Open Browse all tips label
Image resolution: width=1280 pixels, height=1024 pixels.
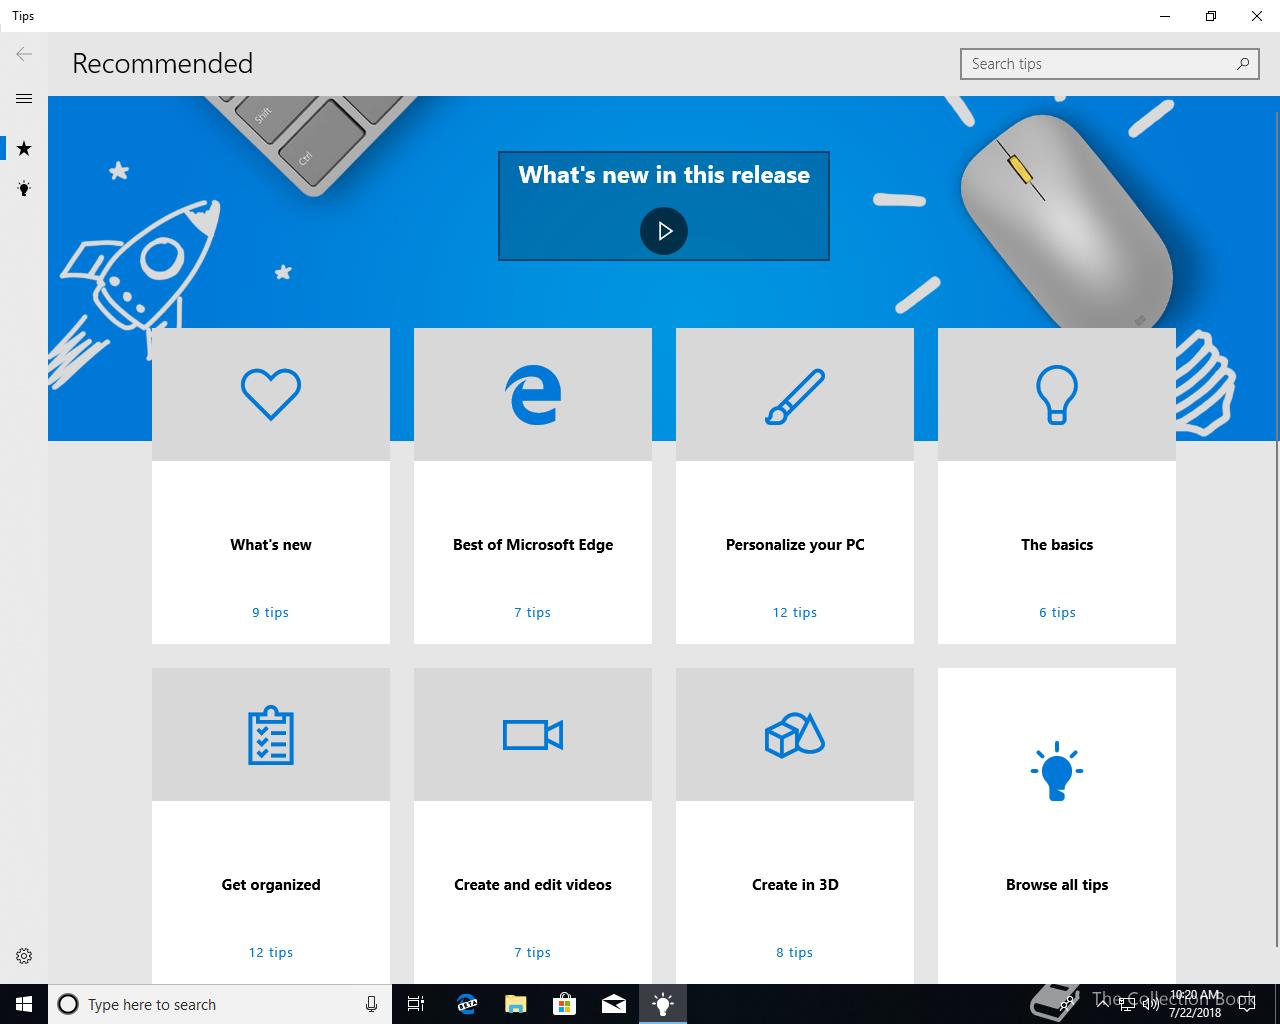tap(1057, 885)
